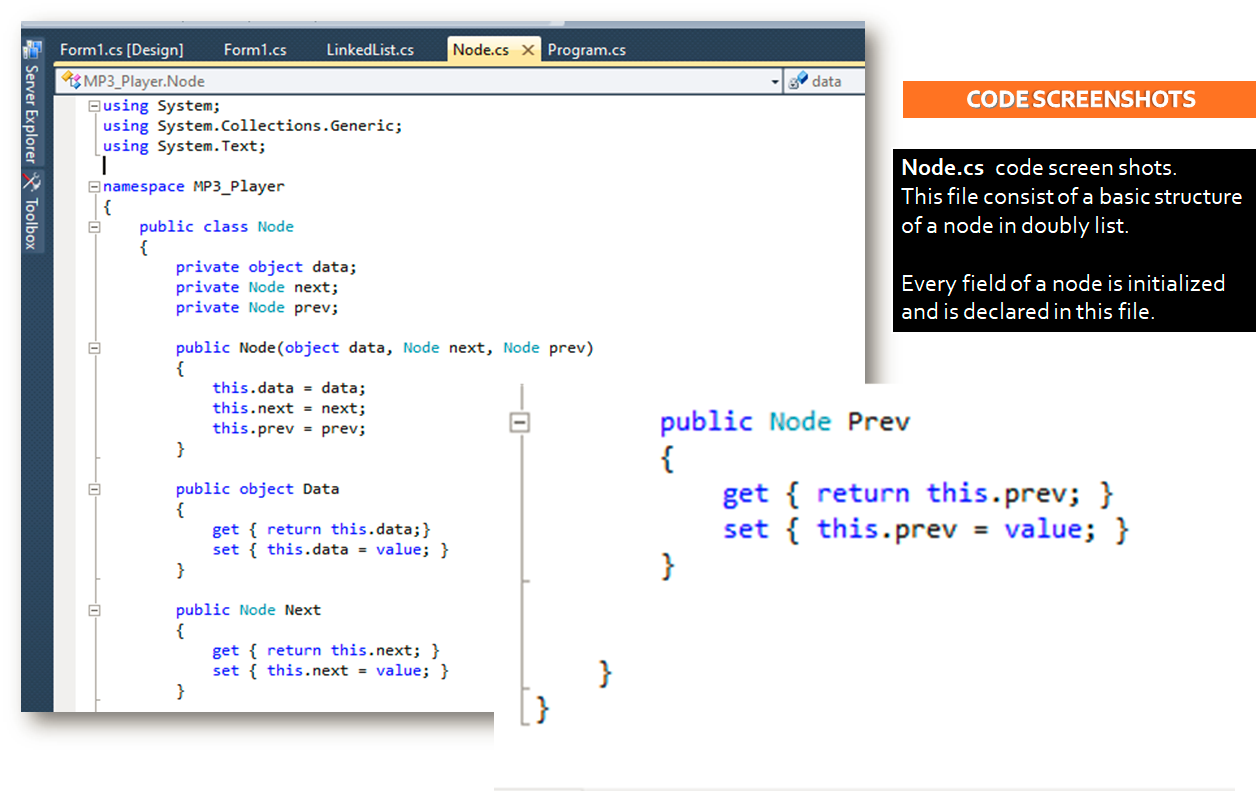
Task: Click the 'get { return this.prev; }' line
Action: point(918,494)
